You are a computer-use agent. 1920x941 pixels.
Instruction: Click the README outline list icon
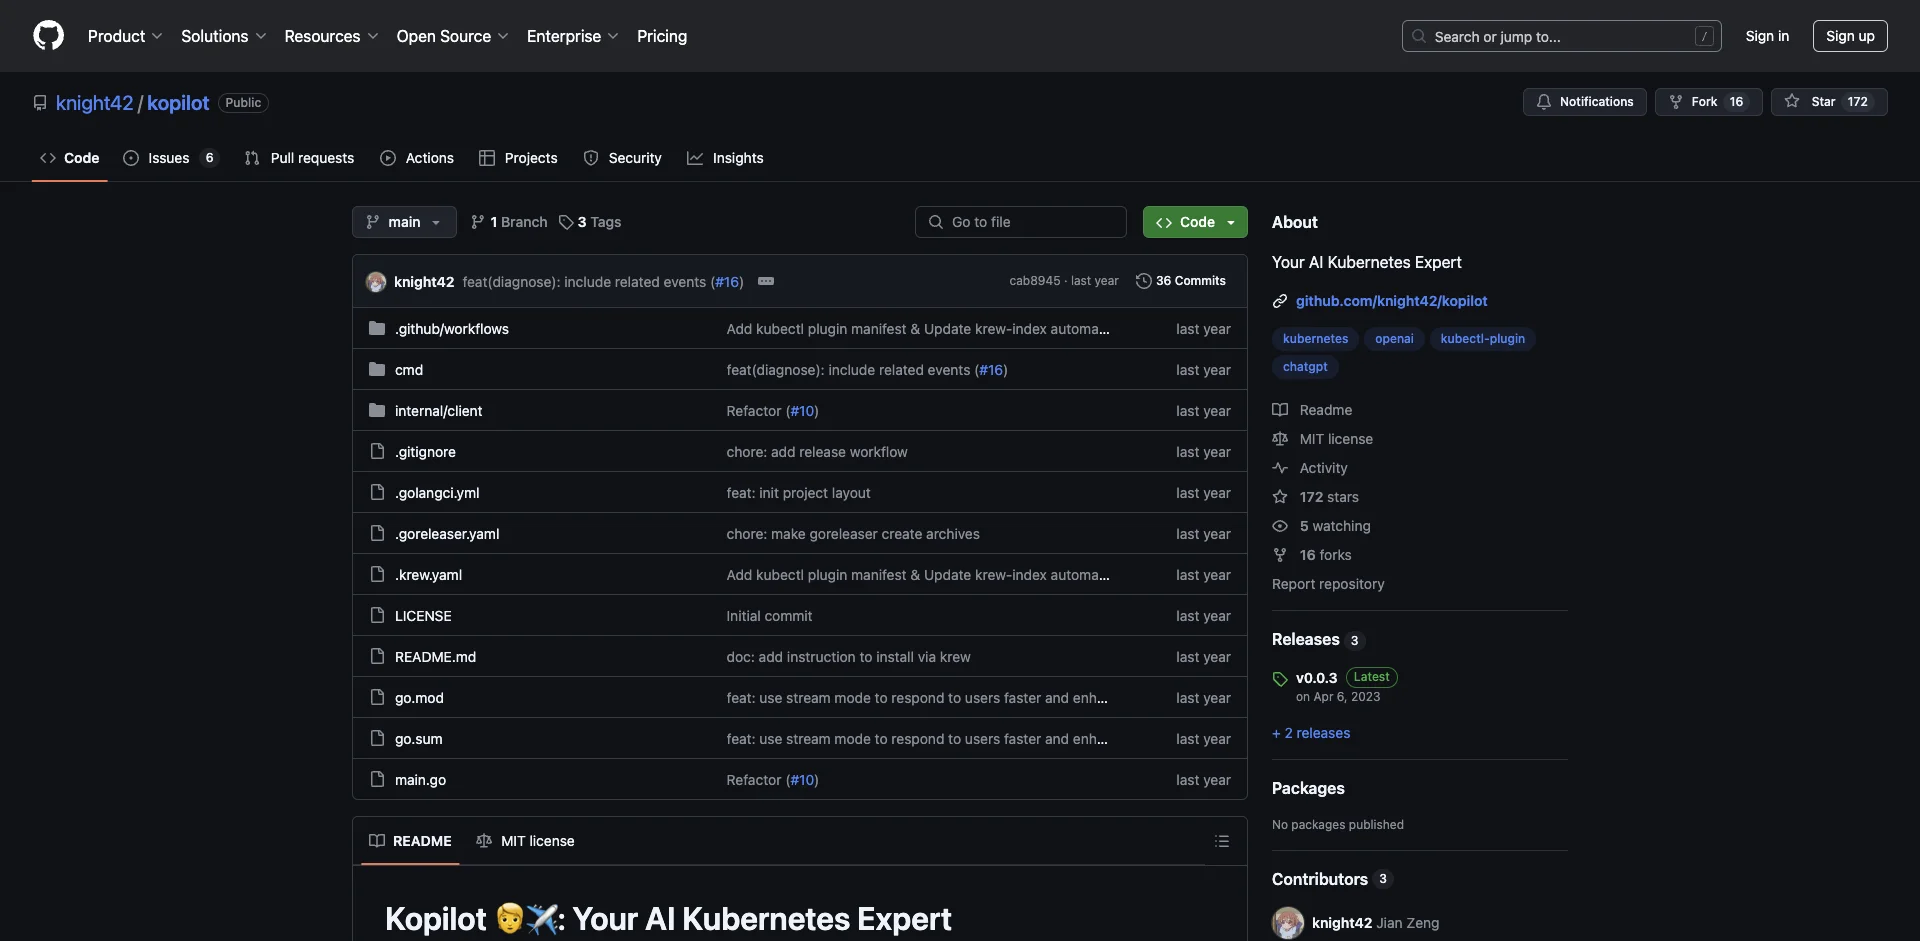(1222, 841)
